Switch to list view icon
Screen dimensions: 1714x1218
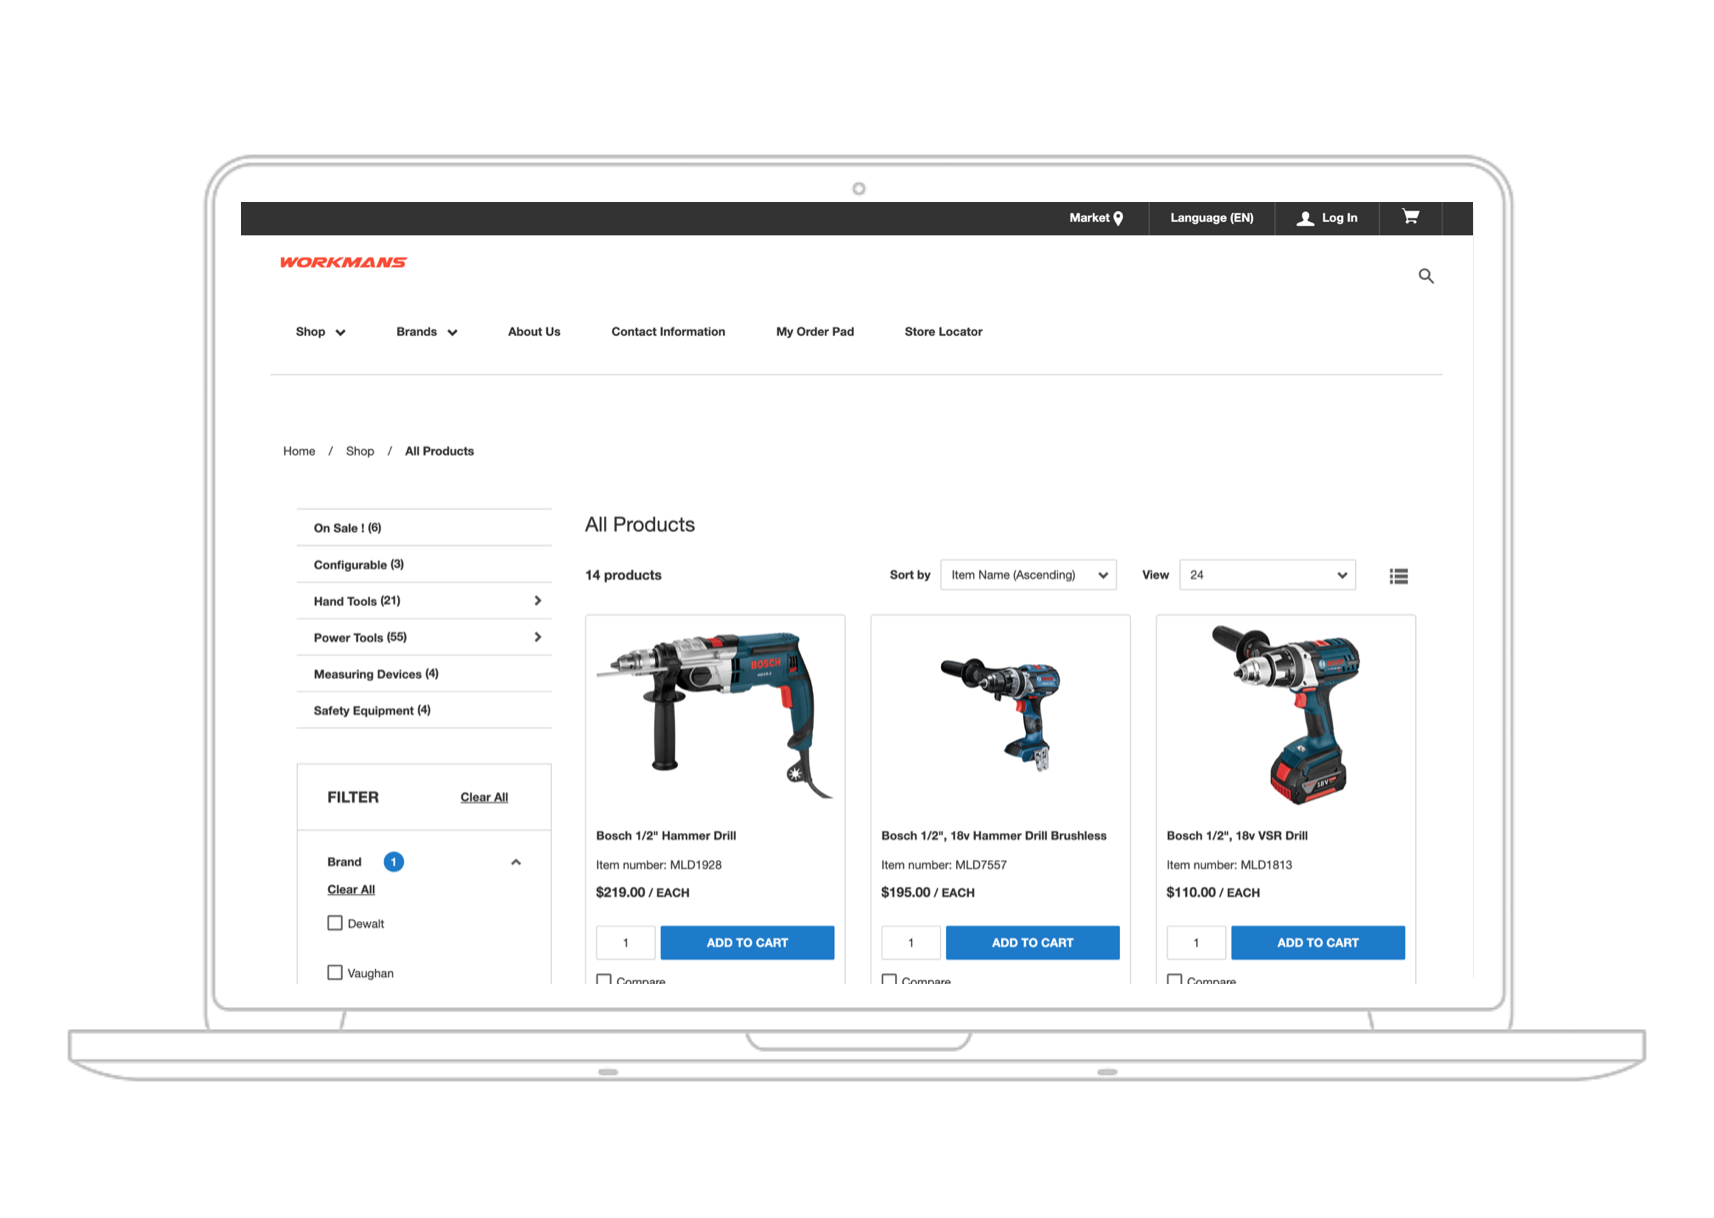click(x=1399, y=576)
